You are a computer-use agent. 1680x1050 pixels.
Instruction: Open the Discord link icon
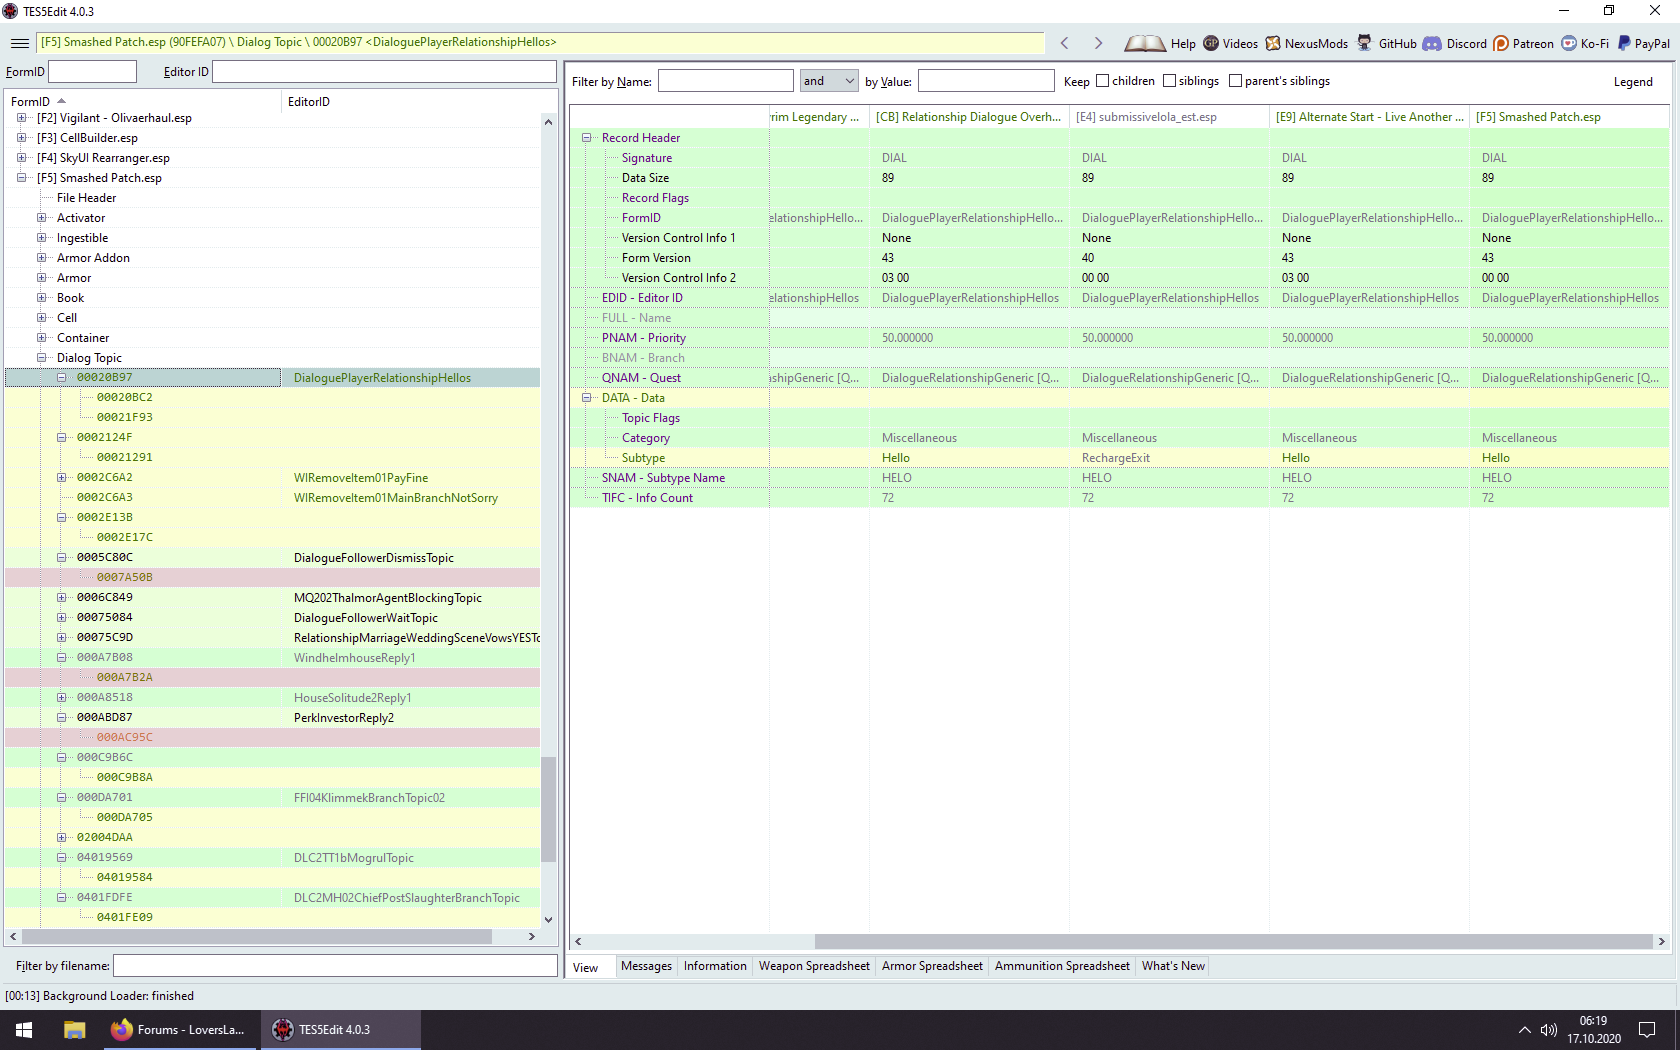pyautogui.click(x=1432, y=43)
